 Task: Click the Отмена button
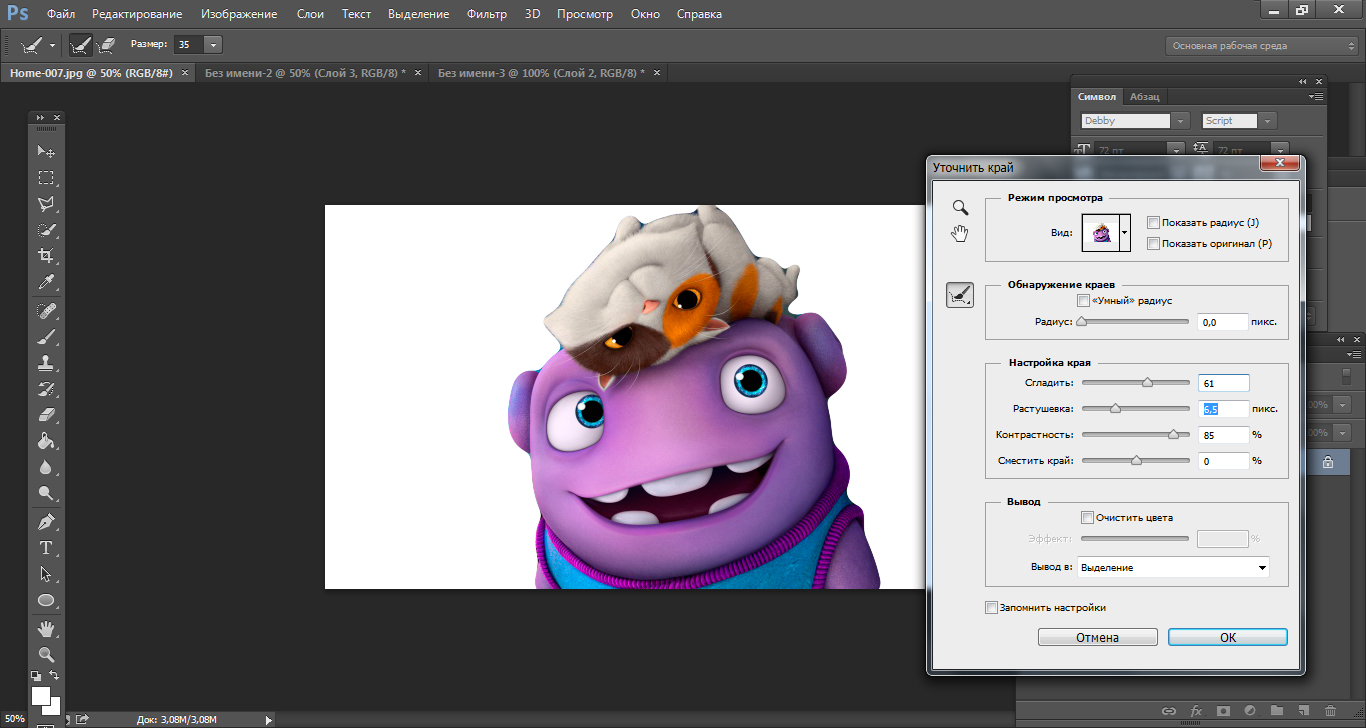(1097, 637)
